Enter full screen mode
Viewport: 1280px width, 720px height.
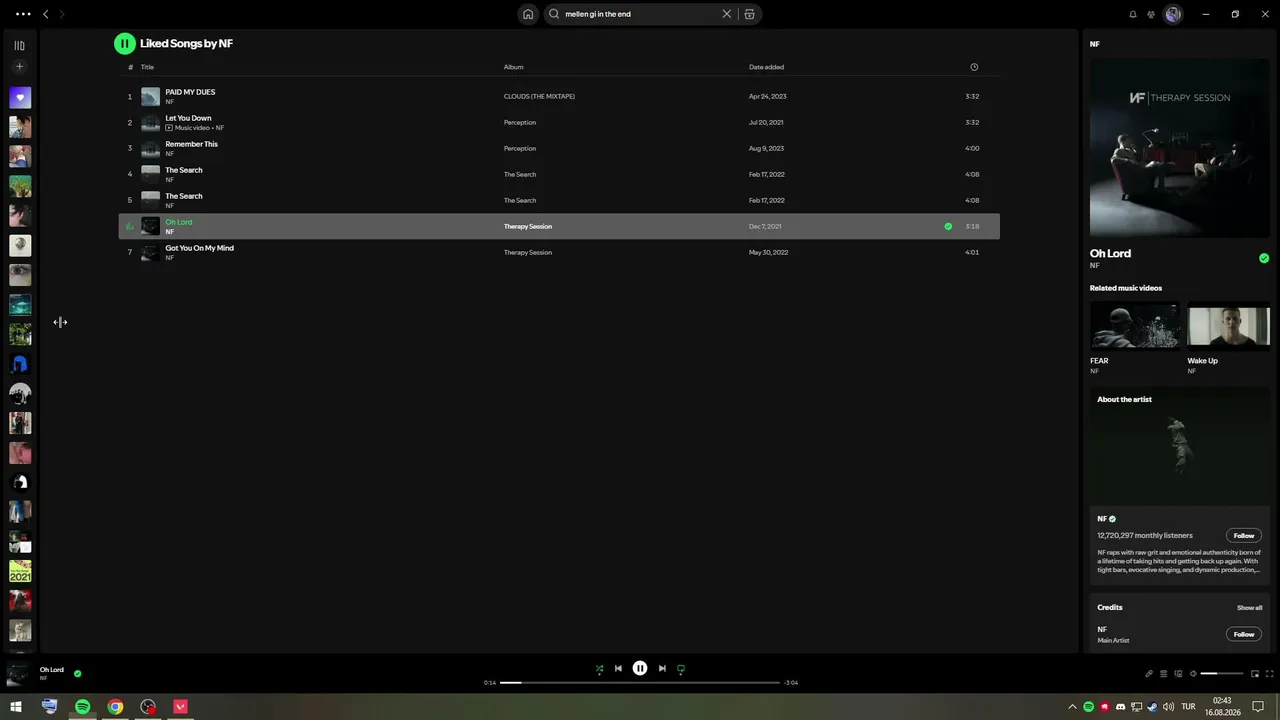(1270, 674)
